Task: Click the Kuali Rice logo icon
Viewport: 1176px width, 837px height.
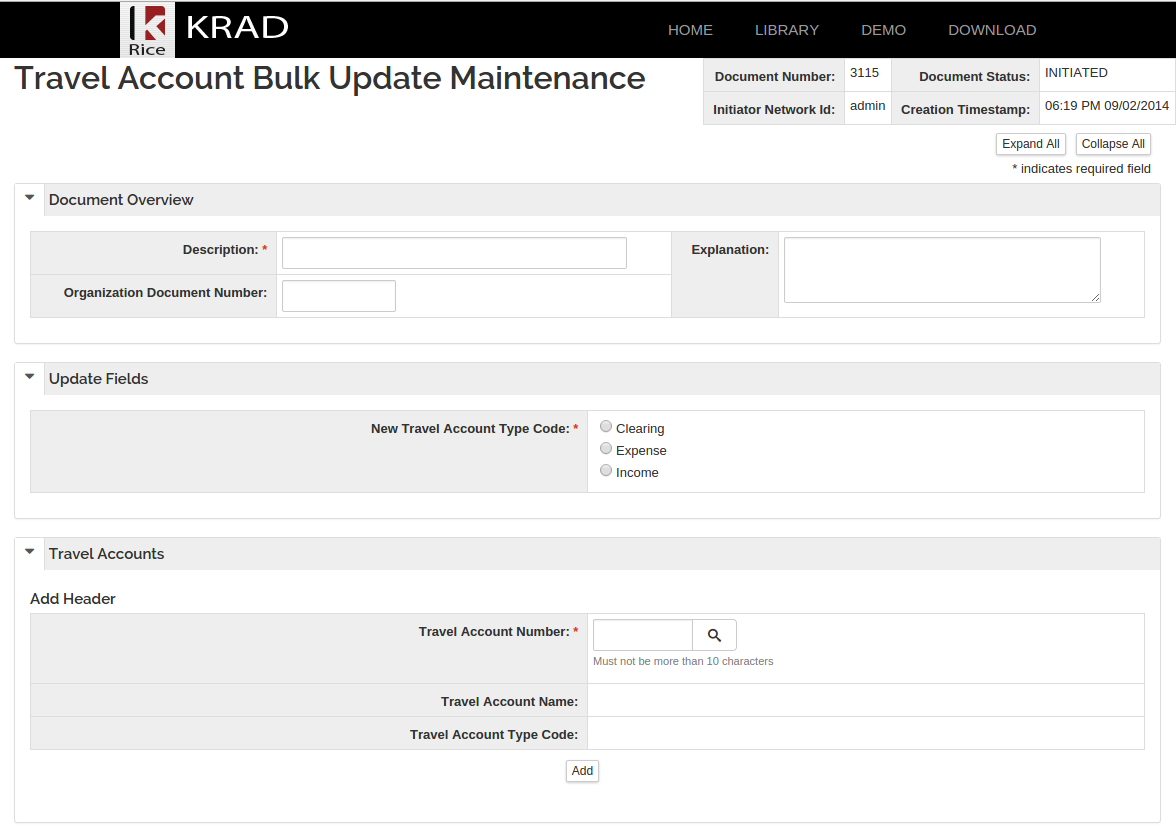Action: pos(148,30)
